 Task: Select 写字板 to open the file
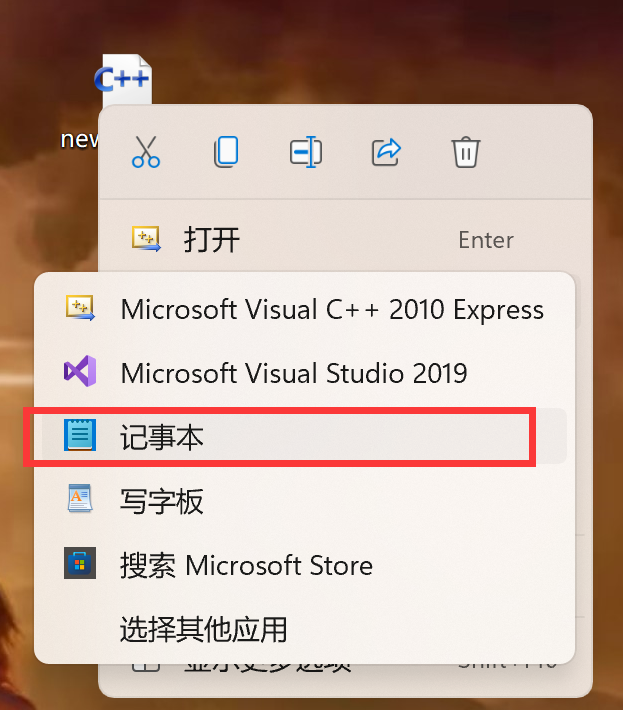pos(304,500)
